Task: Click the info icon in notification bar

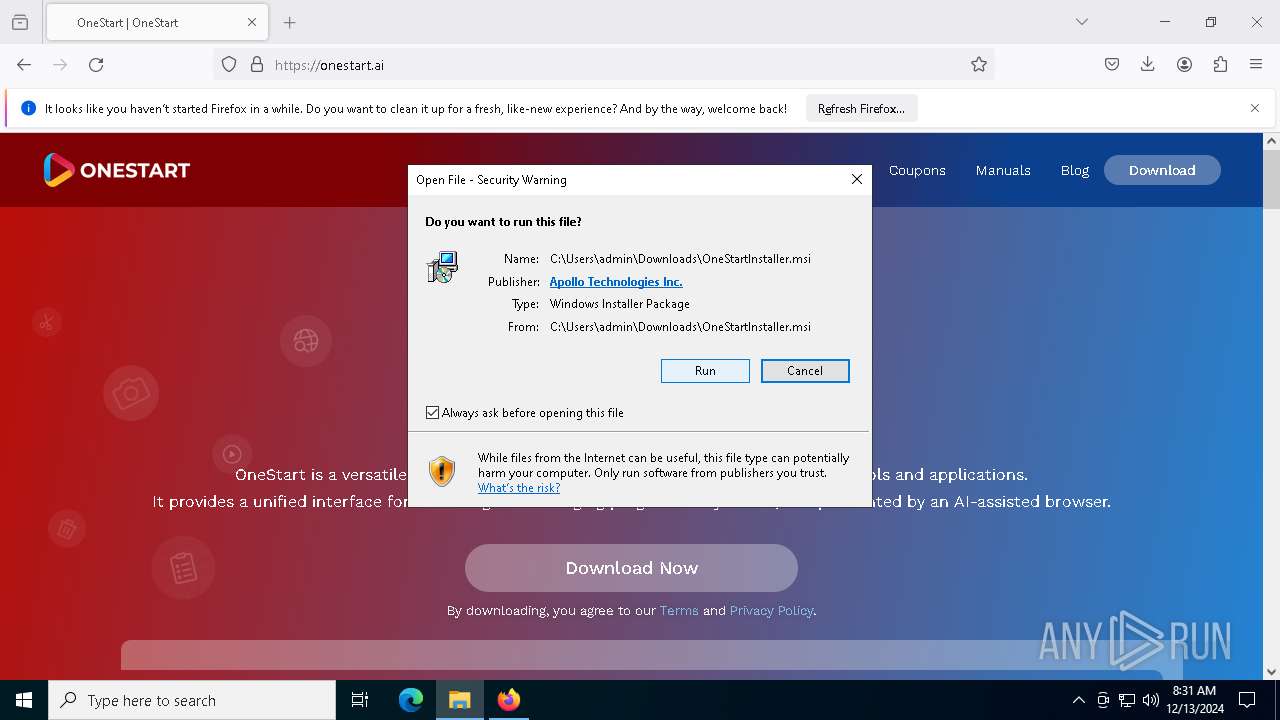Action: point(28,108)
